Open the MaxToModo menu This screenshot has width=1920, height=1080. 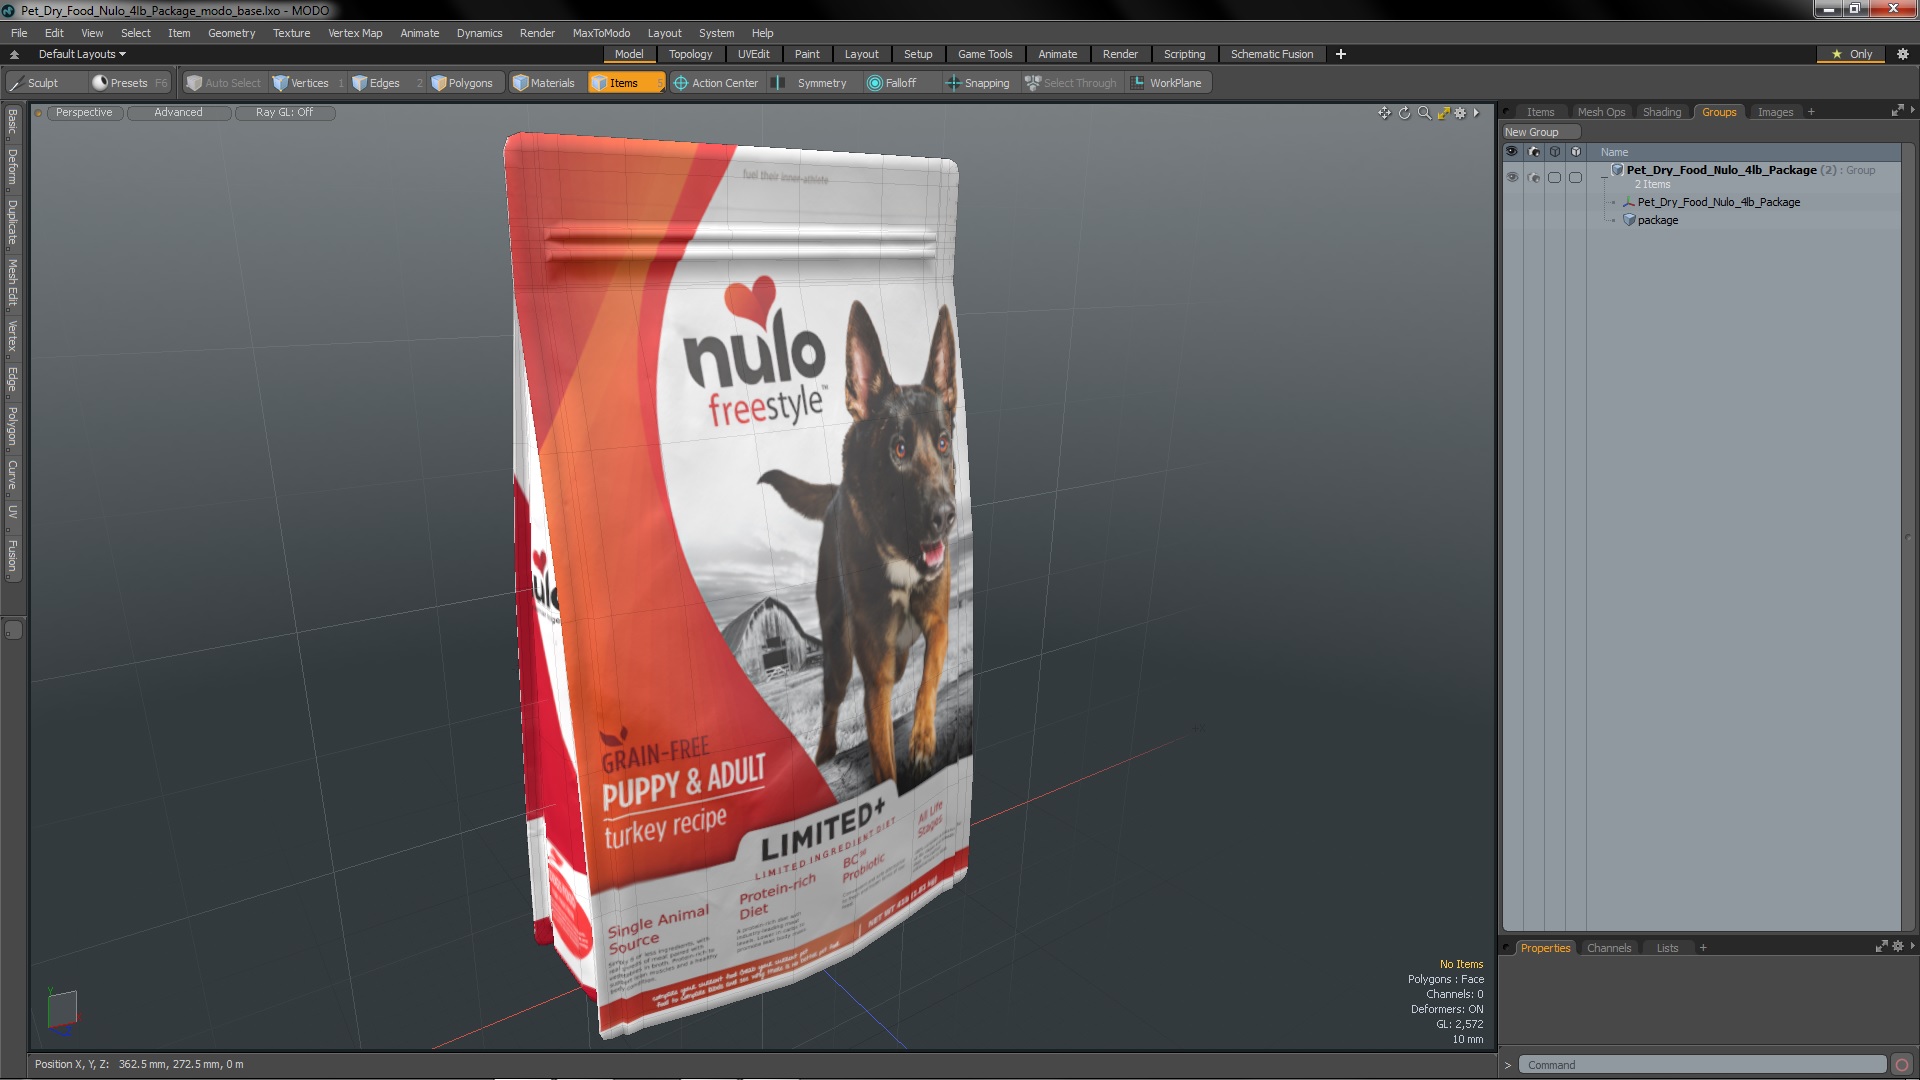click(601, 33)
